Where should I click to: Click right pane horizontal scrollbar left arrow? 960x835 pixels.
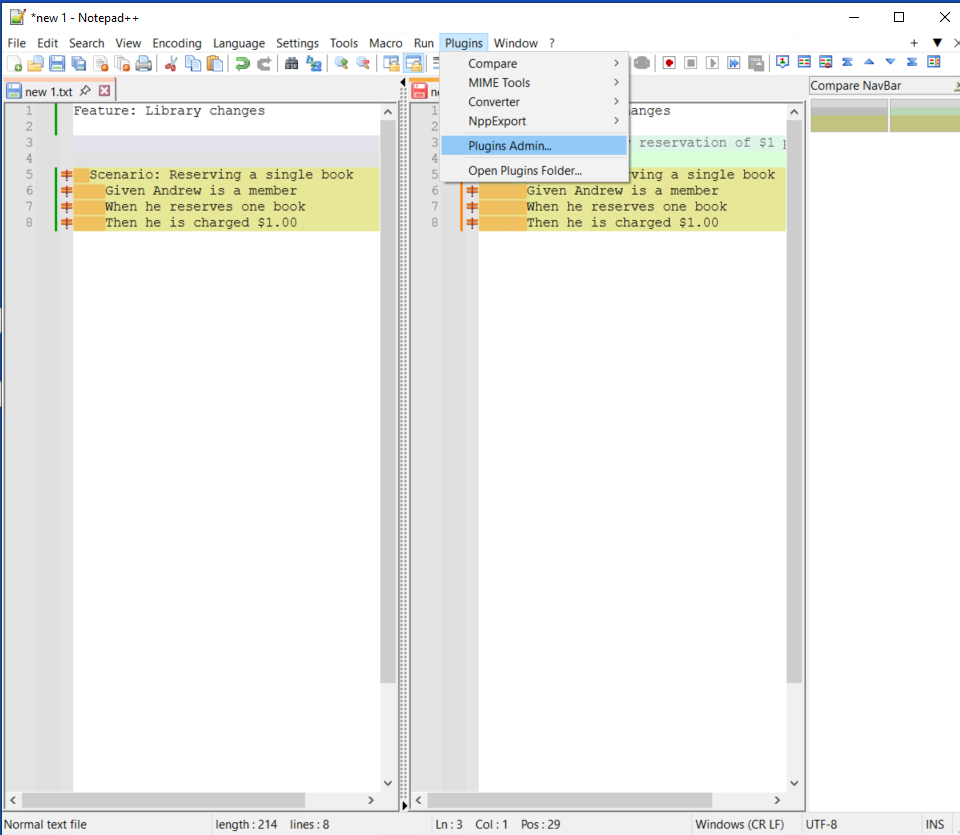[x=419, y=800]
